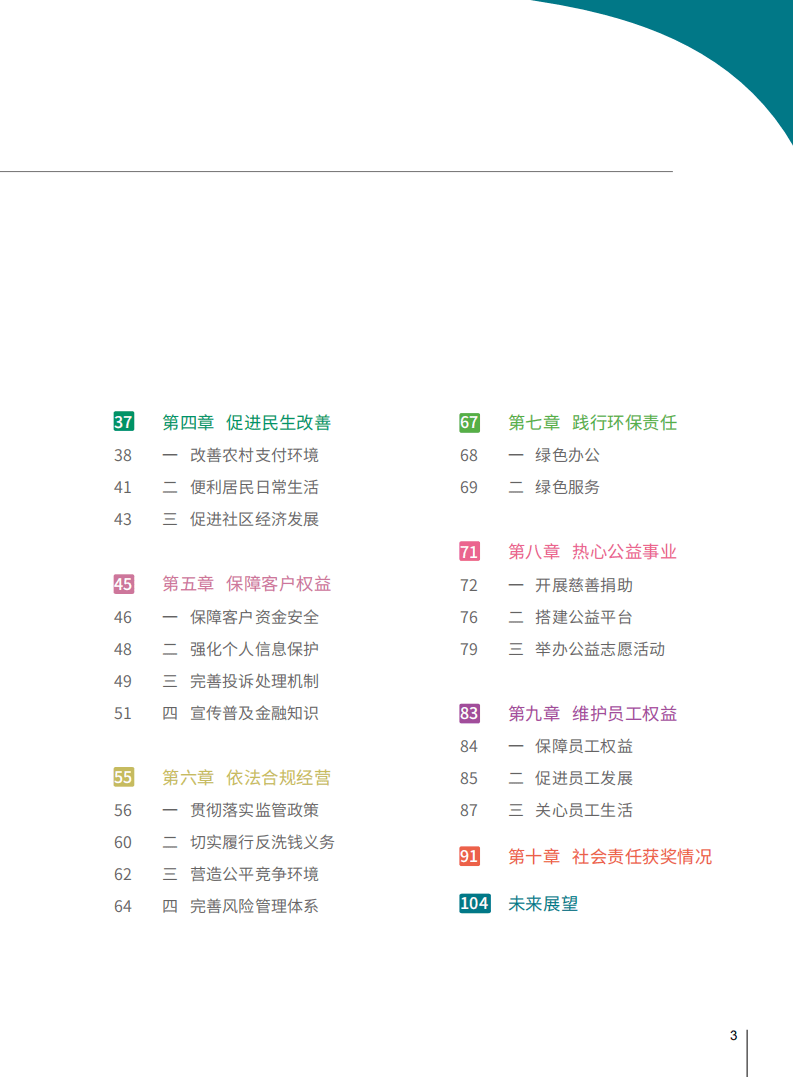Go to entry 一 改善农村支付环境

tap(240, 455)
